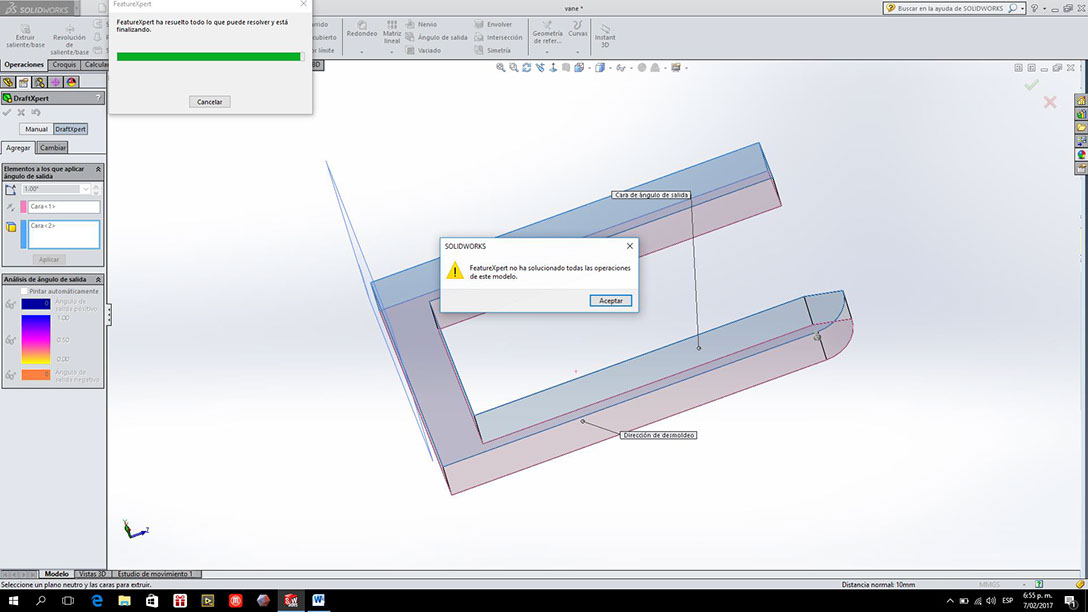Click the Cara<2> faces selection box
Viewport: 1088px width, 612px height.
pos(63,235)
